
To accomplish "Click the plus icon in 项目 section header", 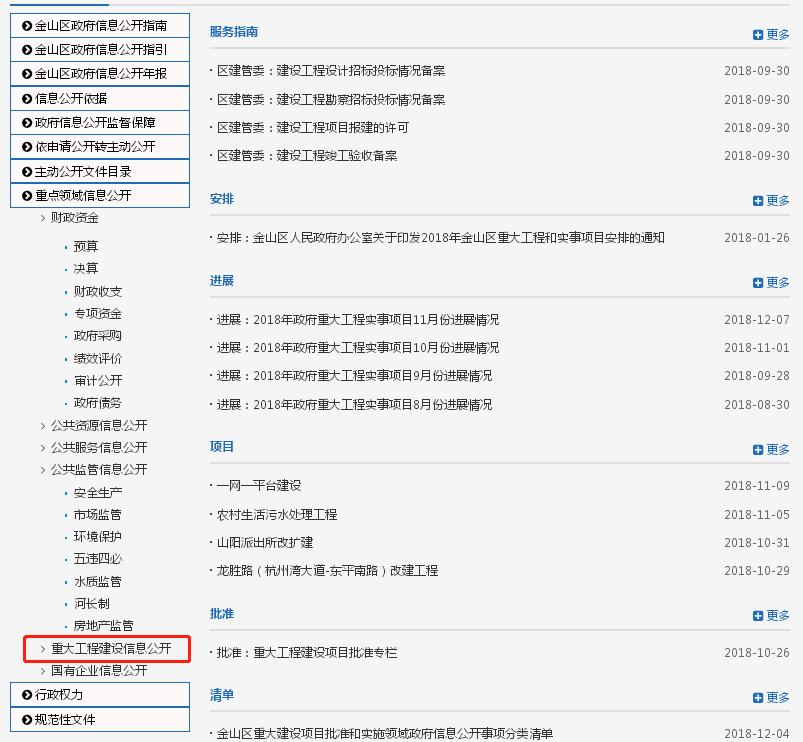I will pos(758,450).
